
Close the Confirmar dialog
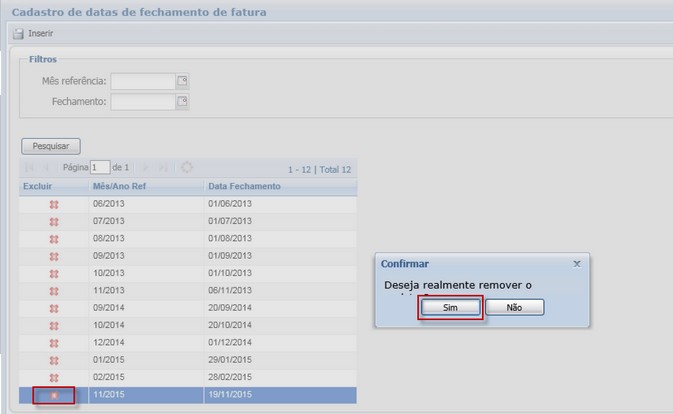pos(576,264)
